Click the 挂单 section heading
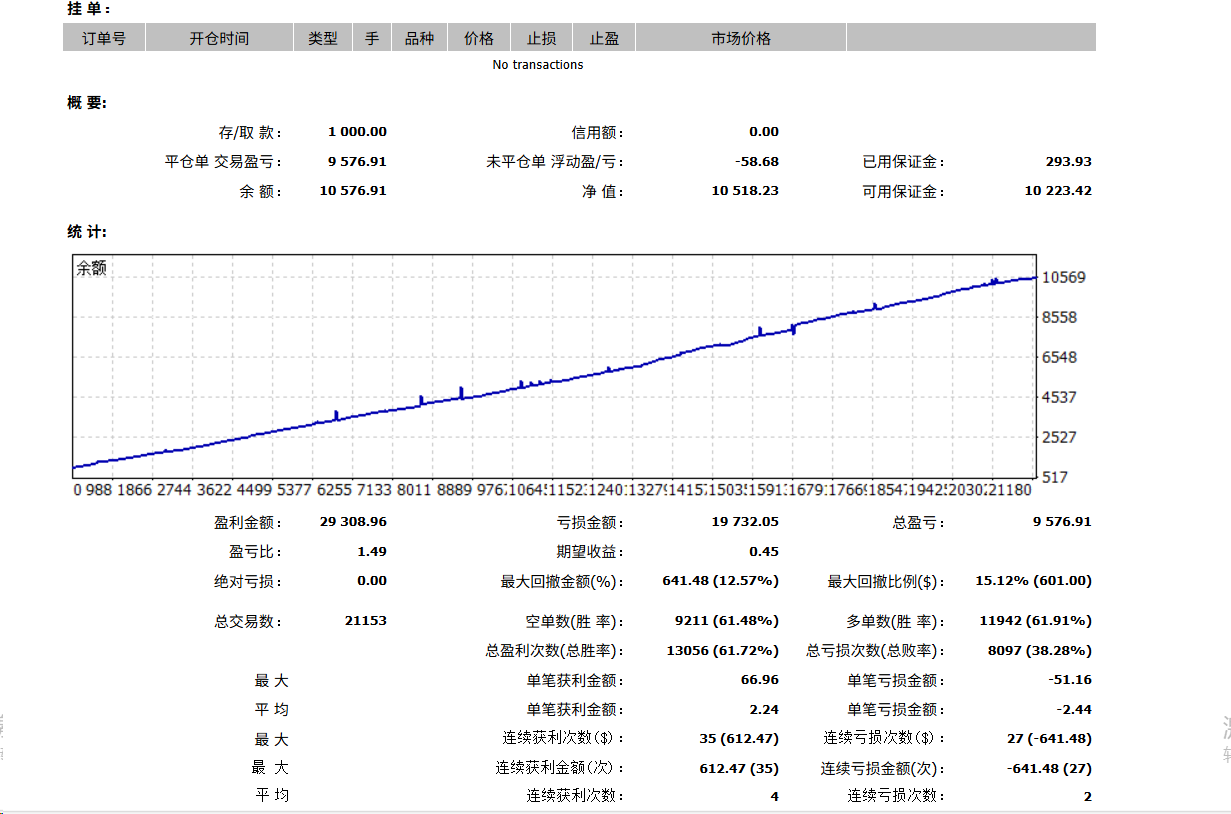The height and width of the screenshot is (814, 1231). pyautogui.click(x=89, y=9)
